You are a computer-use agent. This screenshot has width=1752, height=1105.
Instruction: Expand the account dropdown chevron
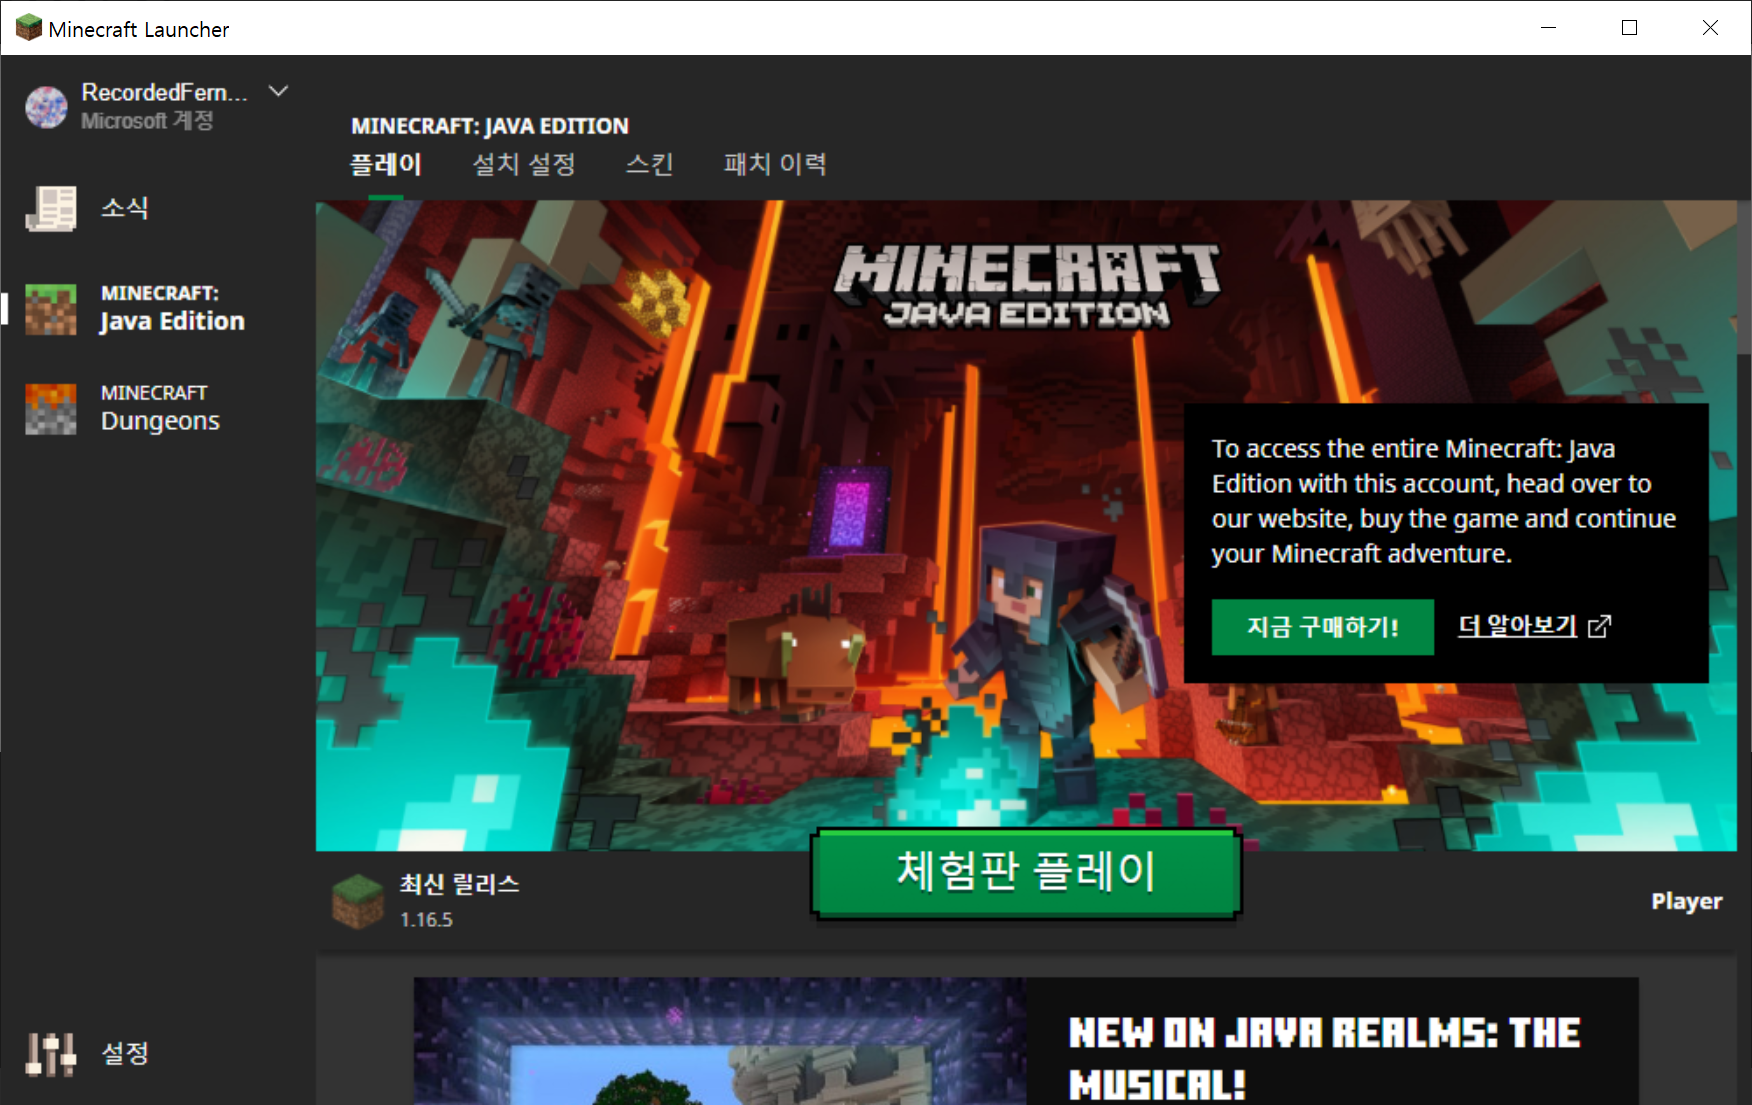(279, 92)
